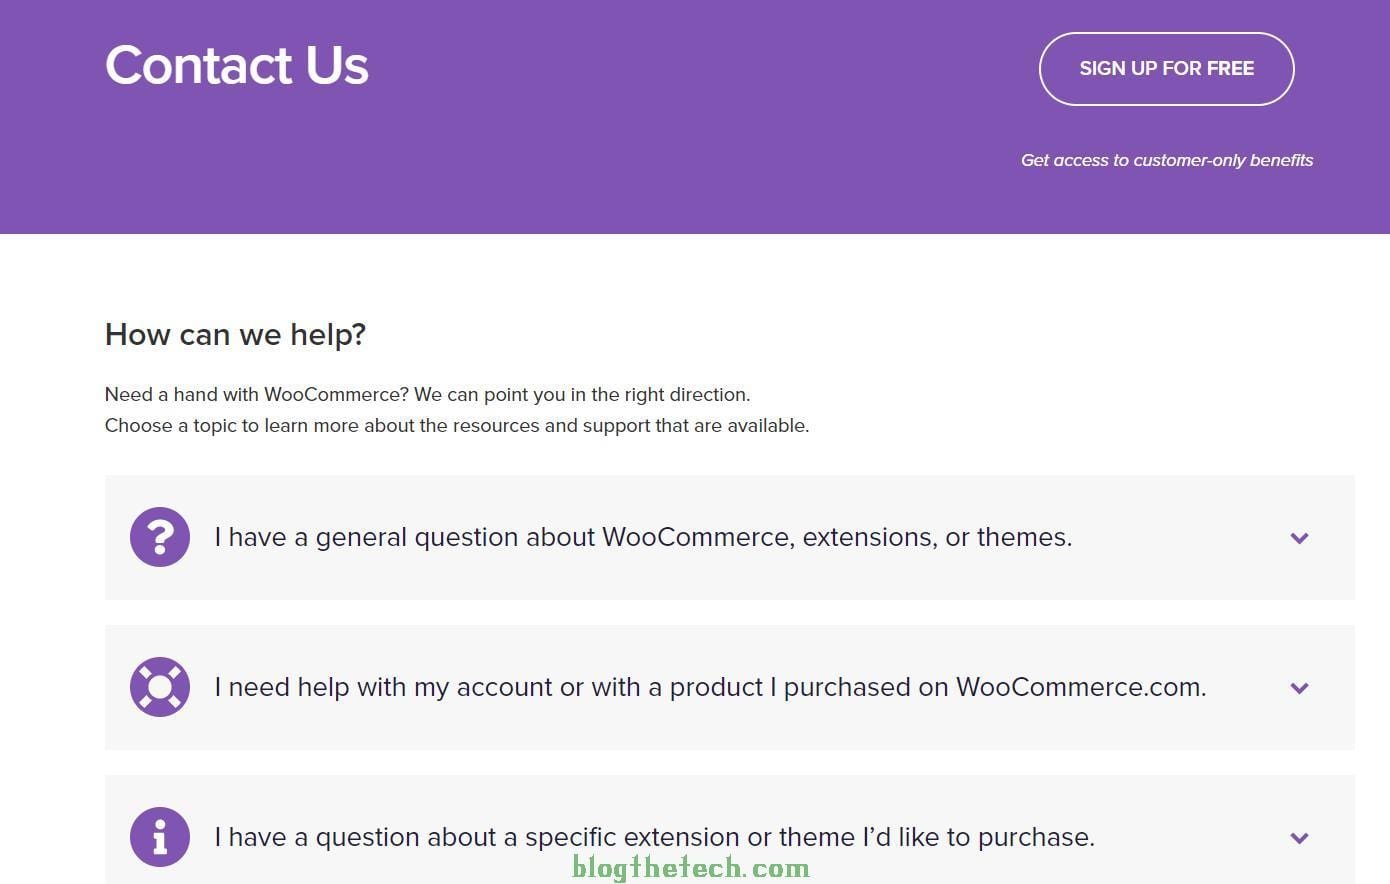Click the Sign Up For Free button

coord(1166,69)
